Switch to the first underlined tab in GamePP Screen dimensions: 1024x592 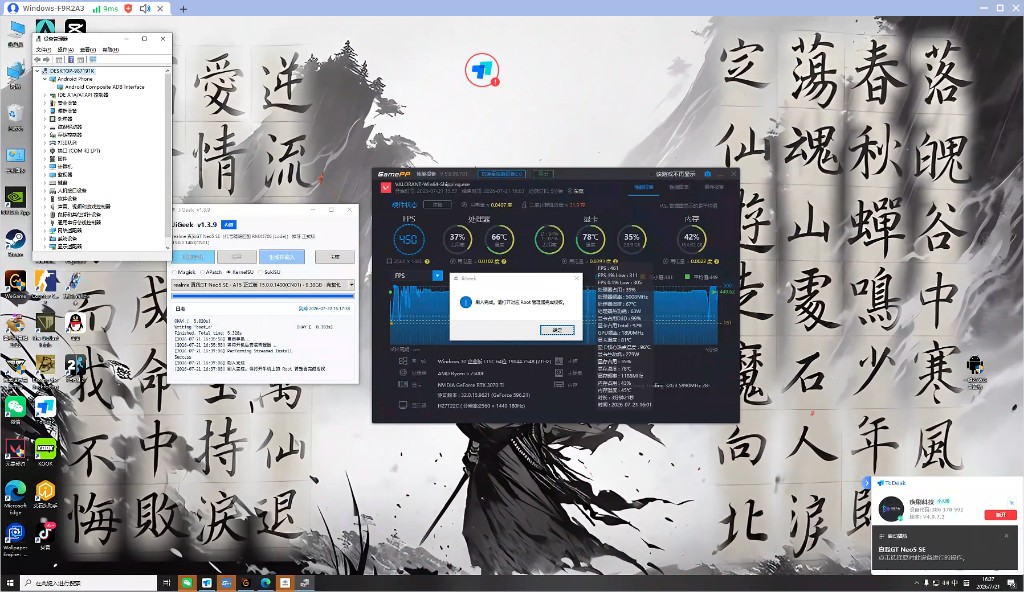coord(643,187)
